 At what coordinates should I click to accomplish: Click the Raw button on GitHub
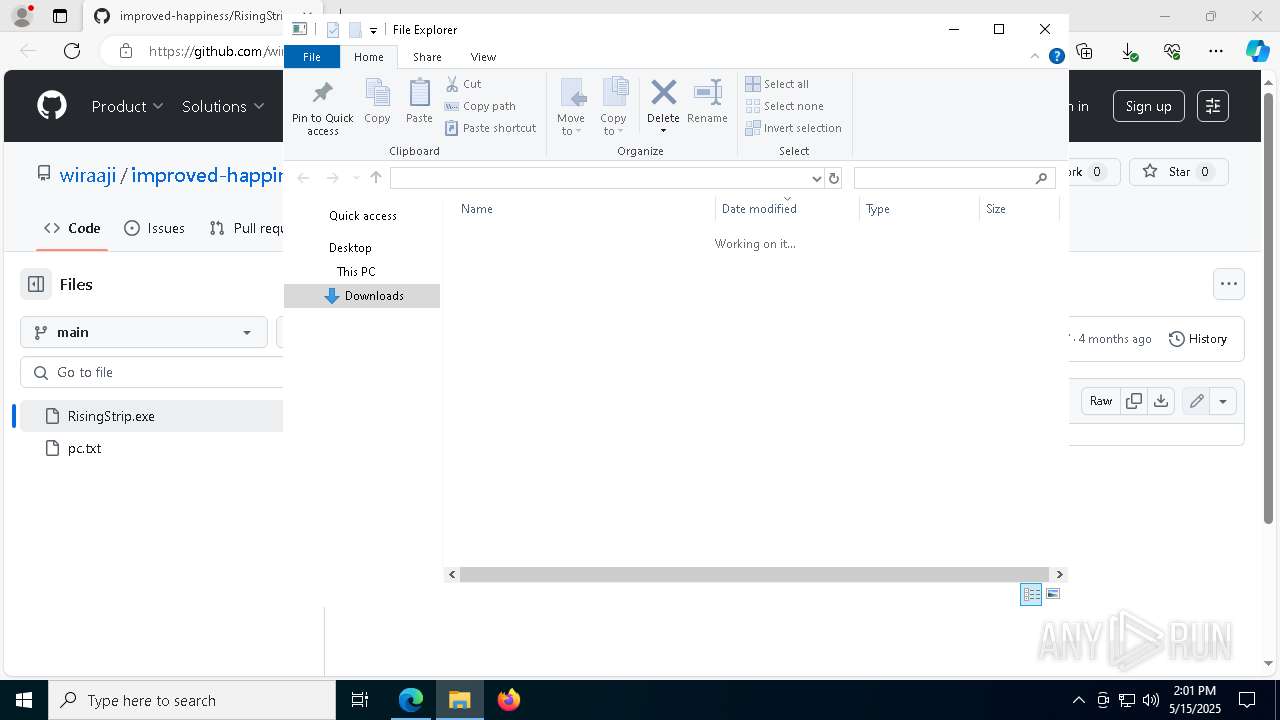pyautogui.click(x=1101, y=401)
